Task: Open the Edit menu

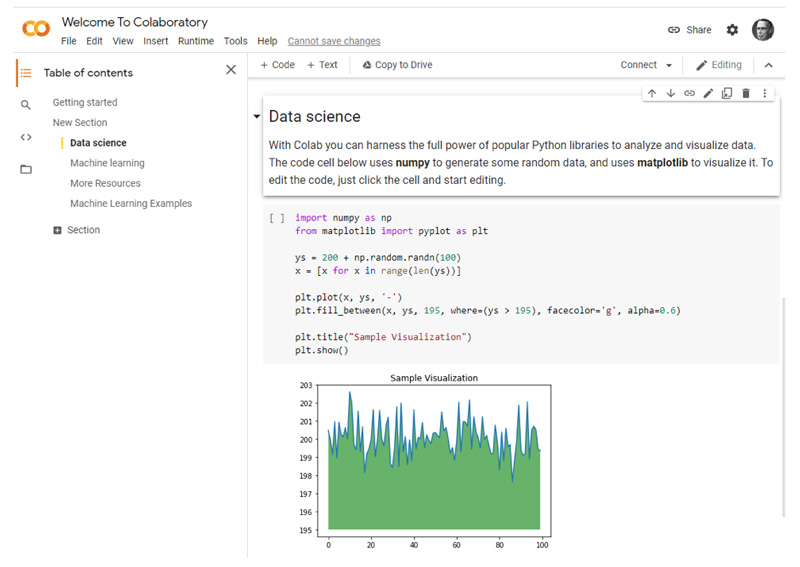Action: click(94, 41)
